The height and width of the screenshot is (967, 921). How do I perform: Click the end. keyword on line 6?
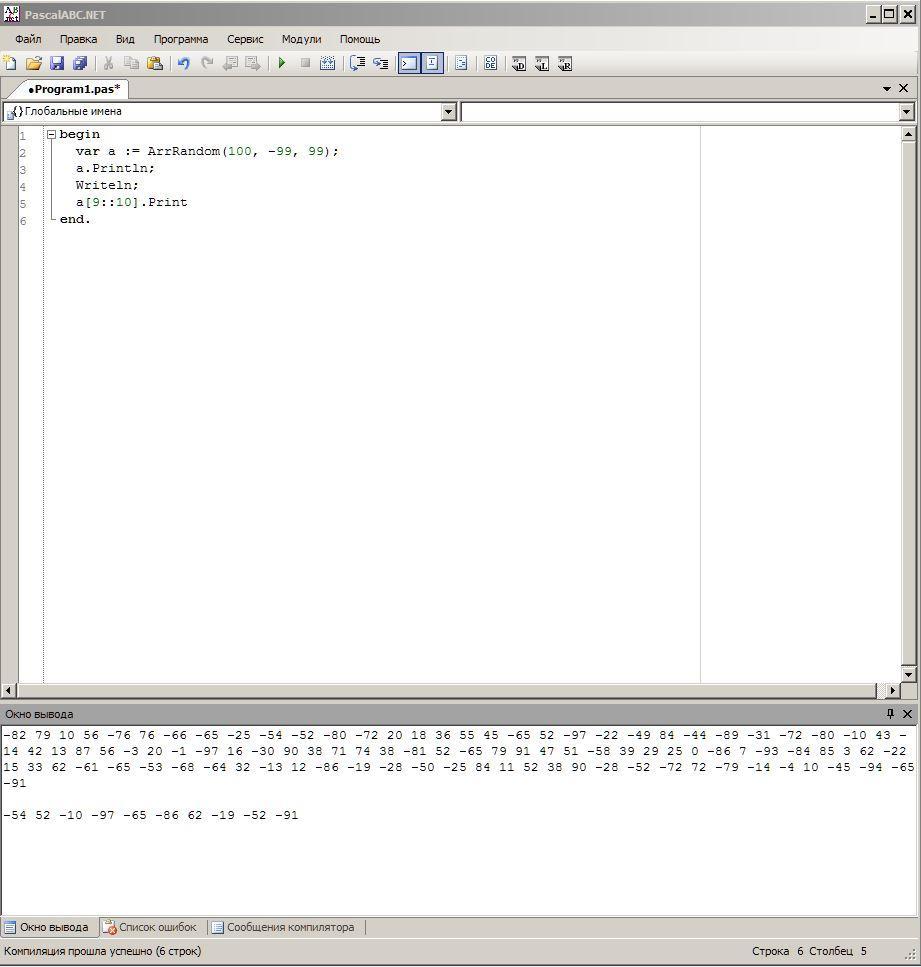tap(75, 219)
